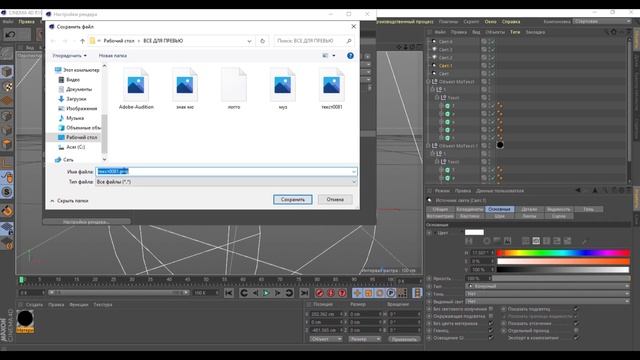Click Отмена button in save dialog
Viewport: 640px width, 360px height.
(335, 200)
